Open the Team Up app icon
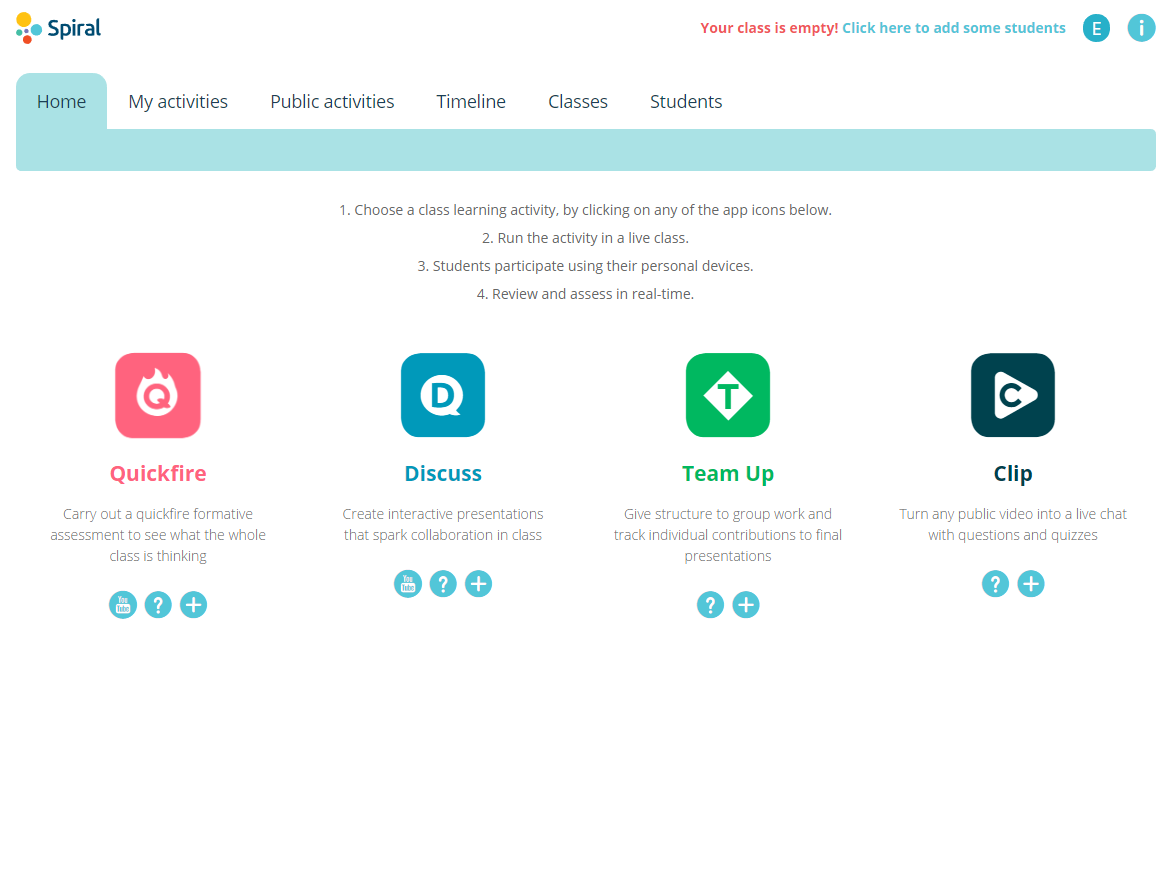Viewport: 1165px width, 869px height. click(728, 395)
